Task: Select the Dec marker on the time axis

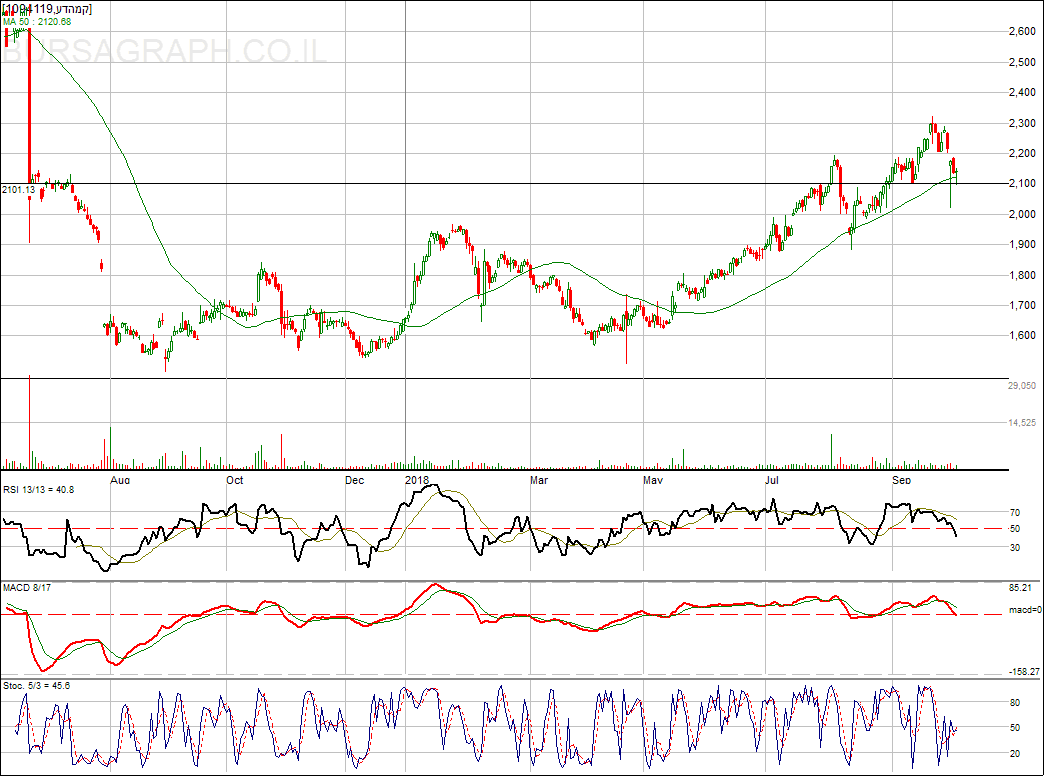Action: 354,480
